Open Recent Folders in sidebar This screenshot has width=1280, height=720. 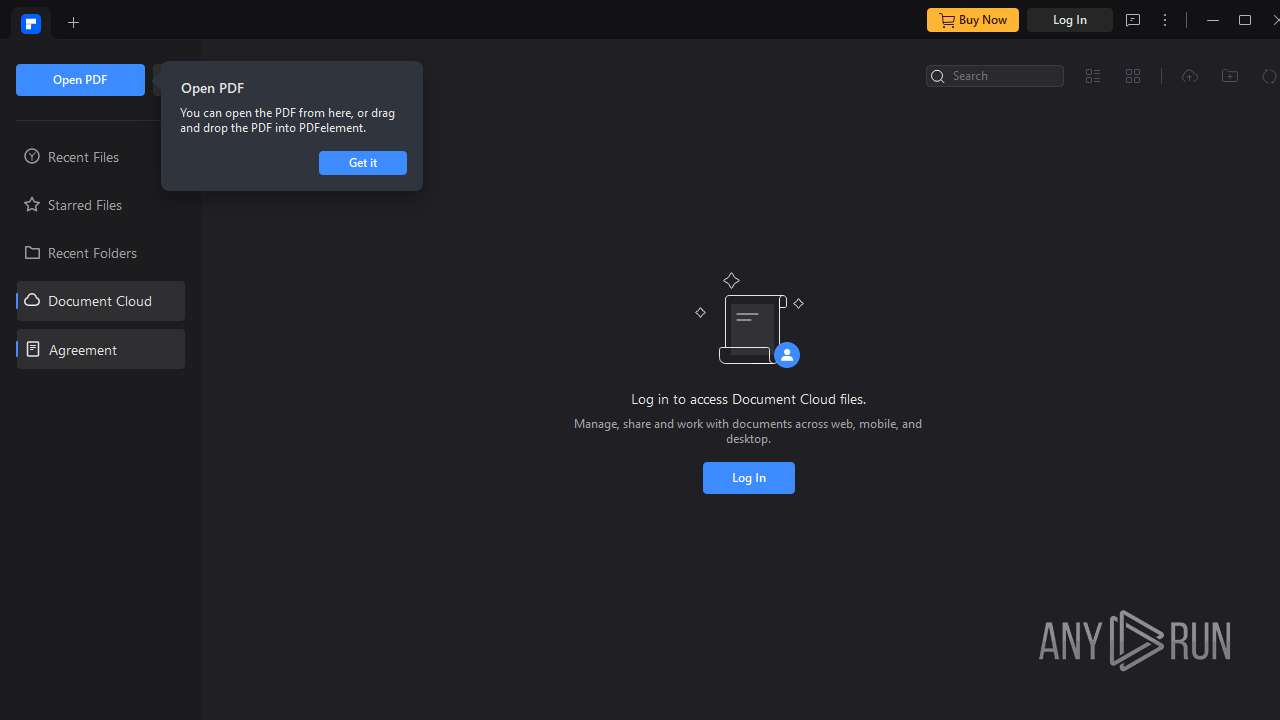[100, 253]
